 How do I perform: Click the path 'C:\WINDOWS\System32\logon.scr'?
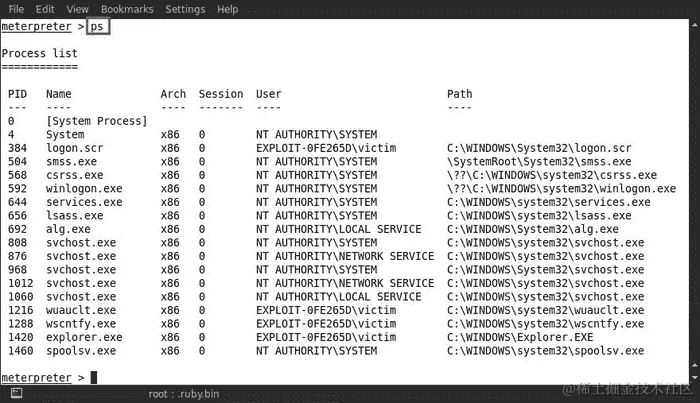tap(539, 148)
